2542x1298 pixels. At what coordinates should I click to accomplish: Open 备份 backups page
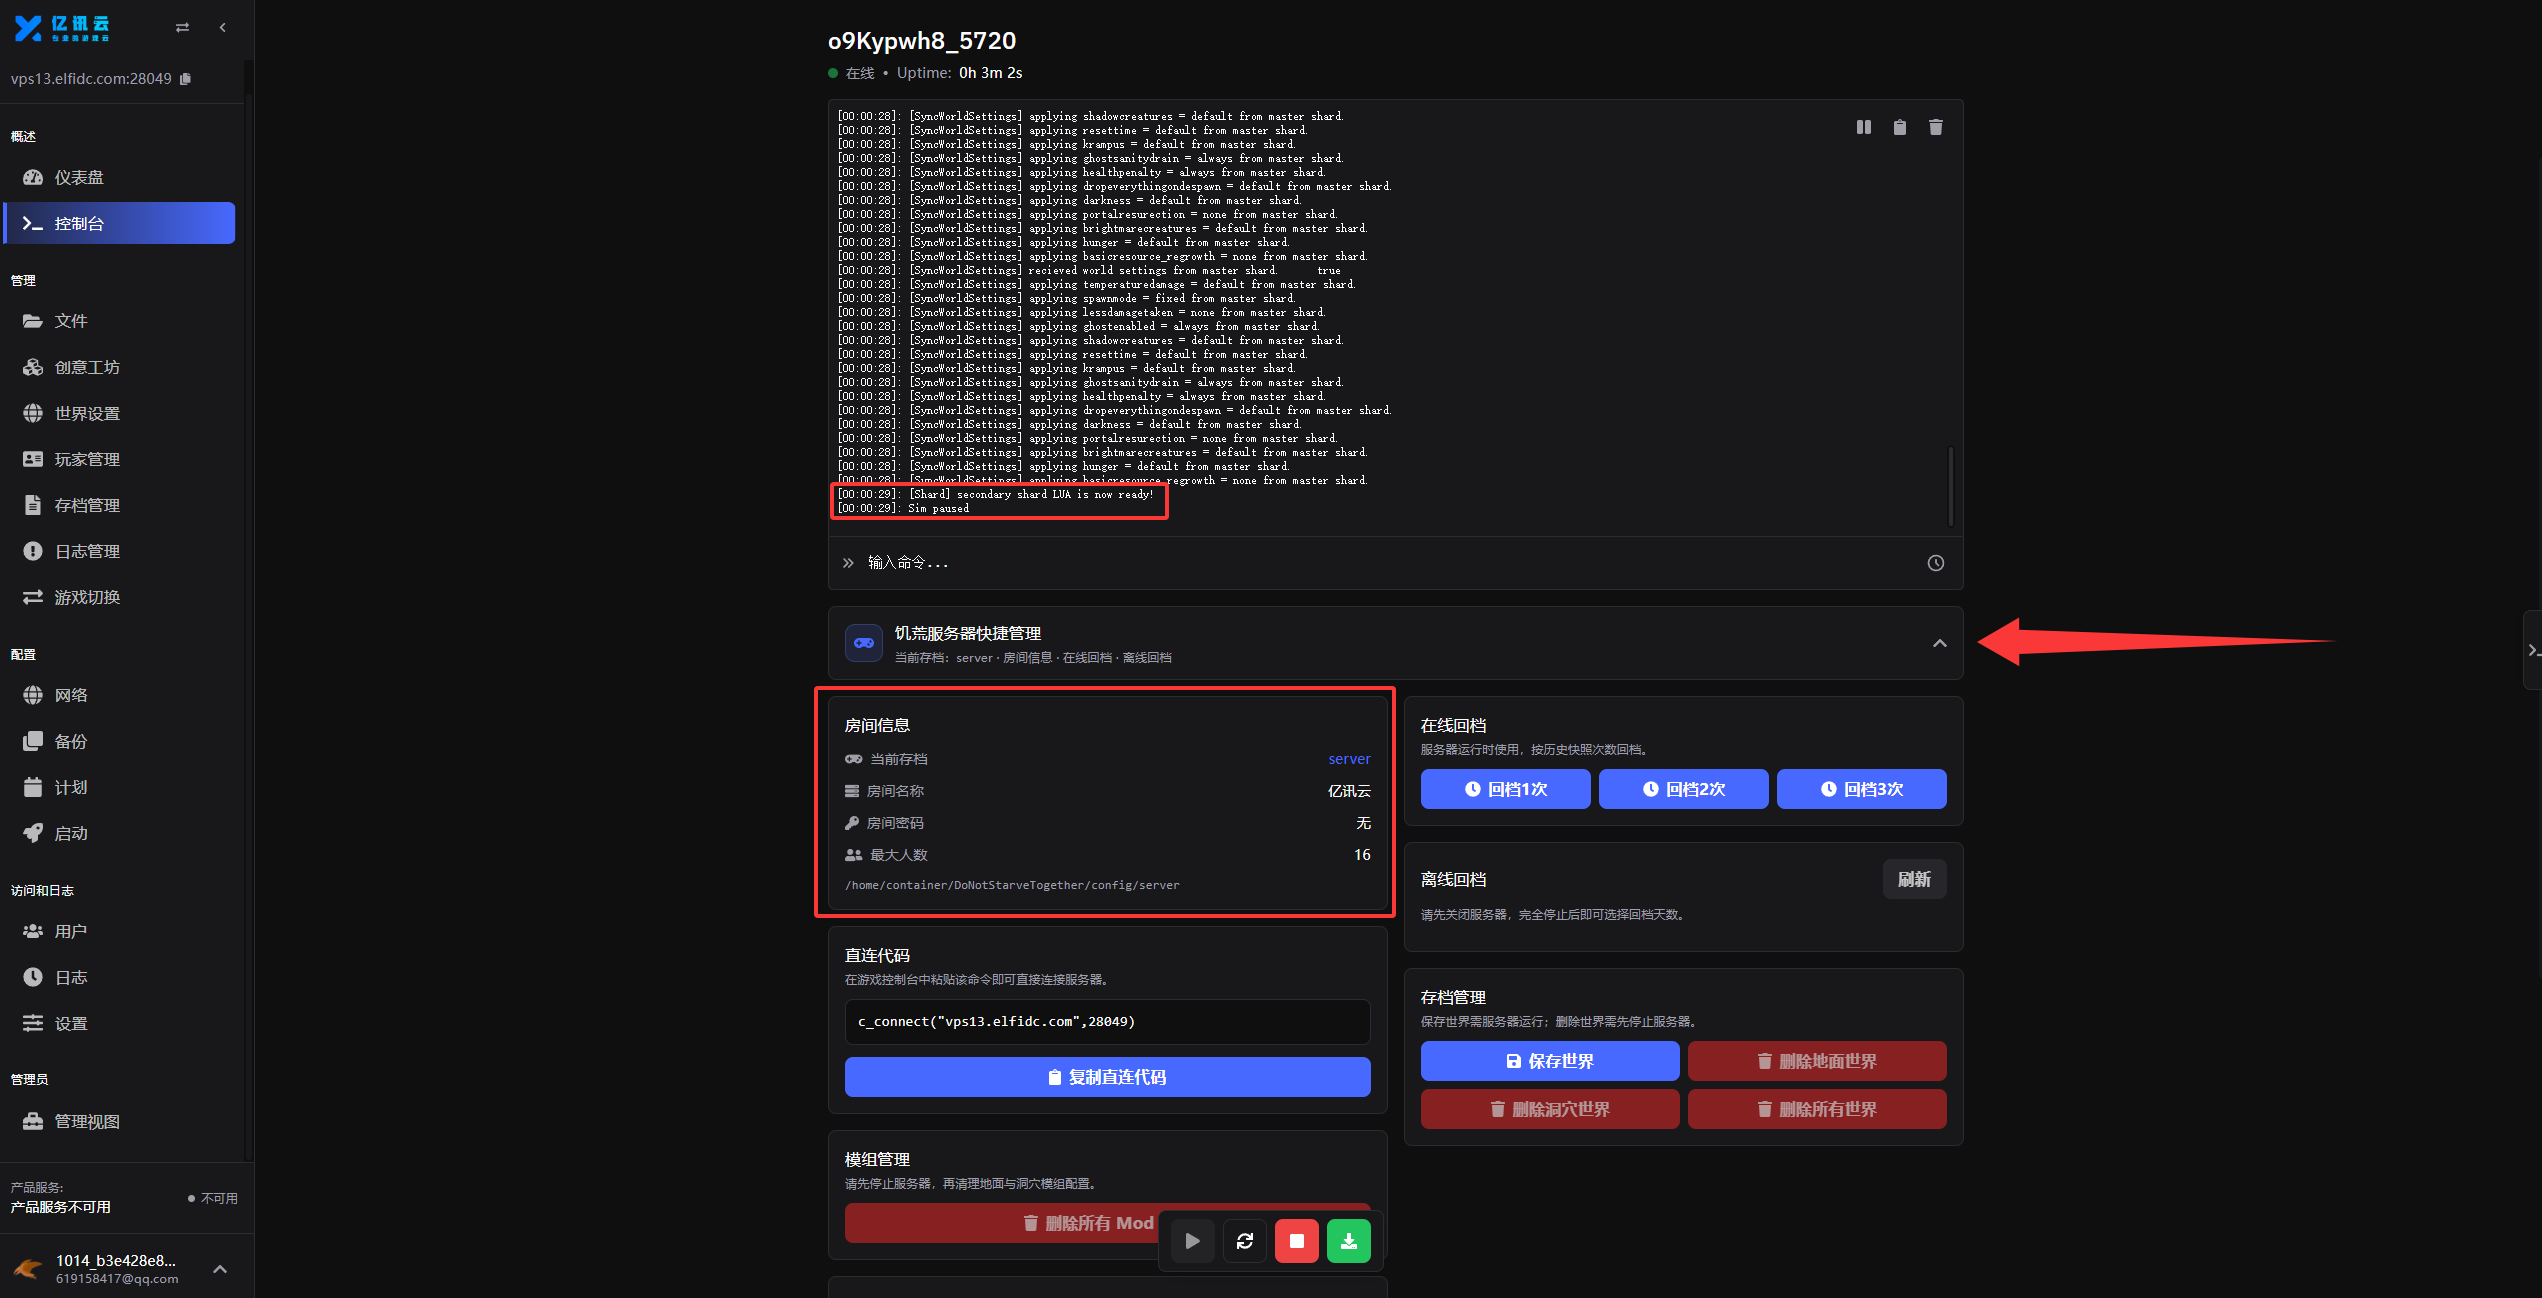pyautogui.click(x=120, y=741)
